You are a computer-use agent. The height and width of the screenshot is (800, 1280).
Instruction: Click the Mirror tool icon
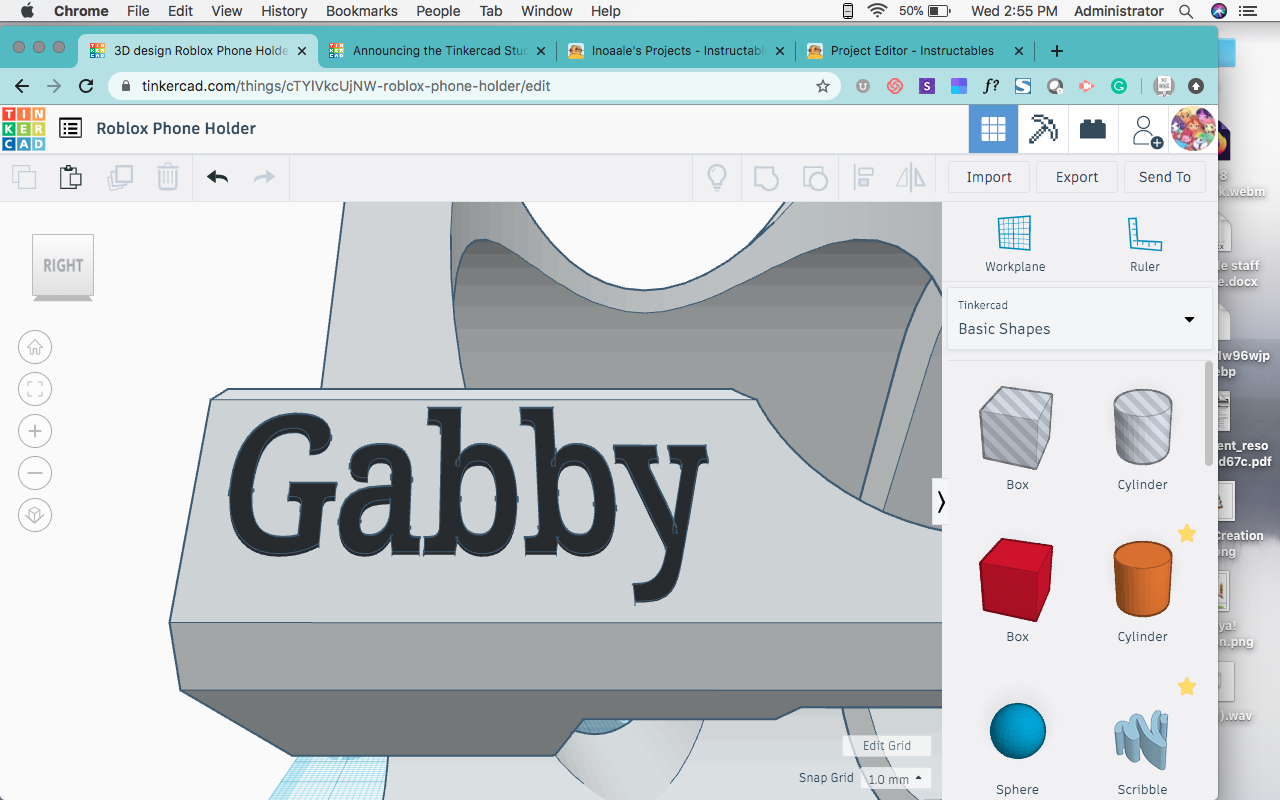910,176
